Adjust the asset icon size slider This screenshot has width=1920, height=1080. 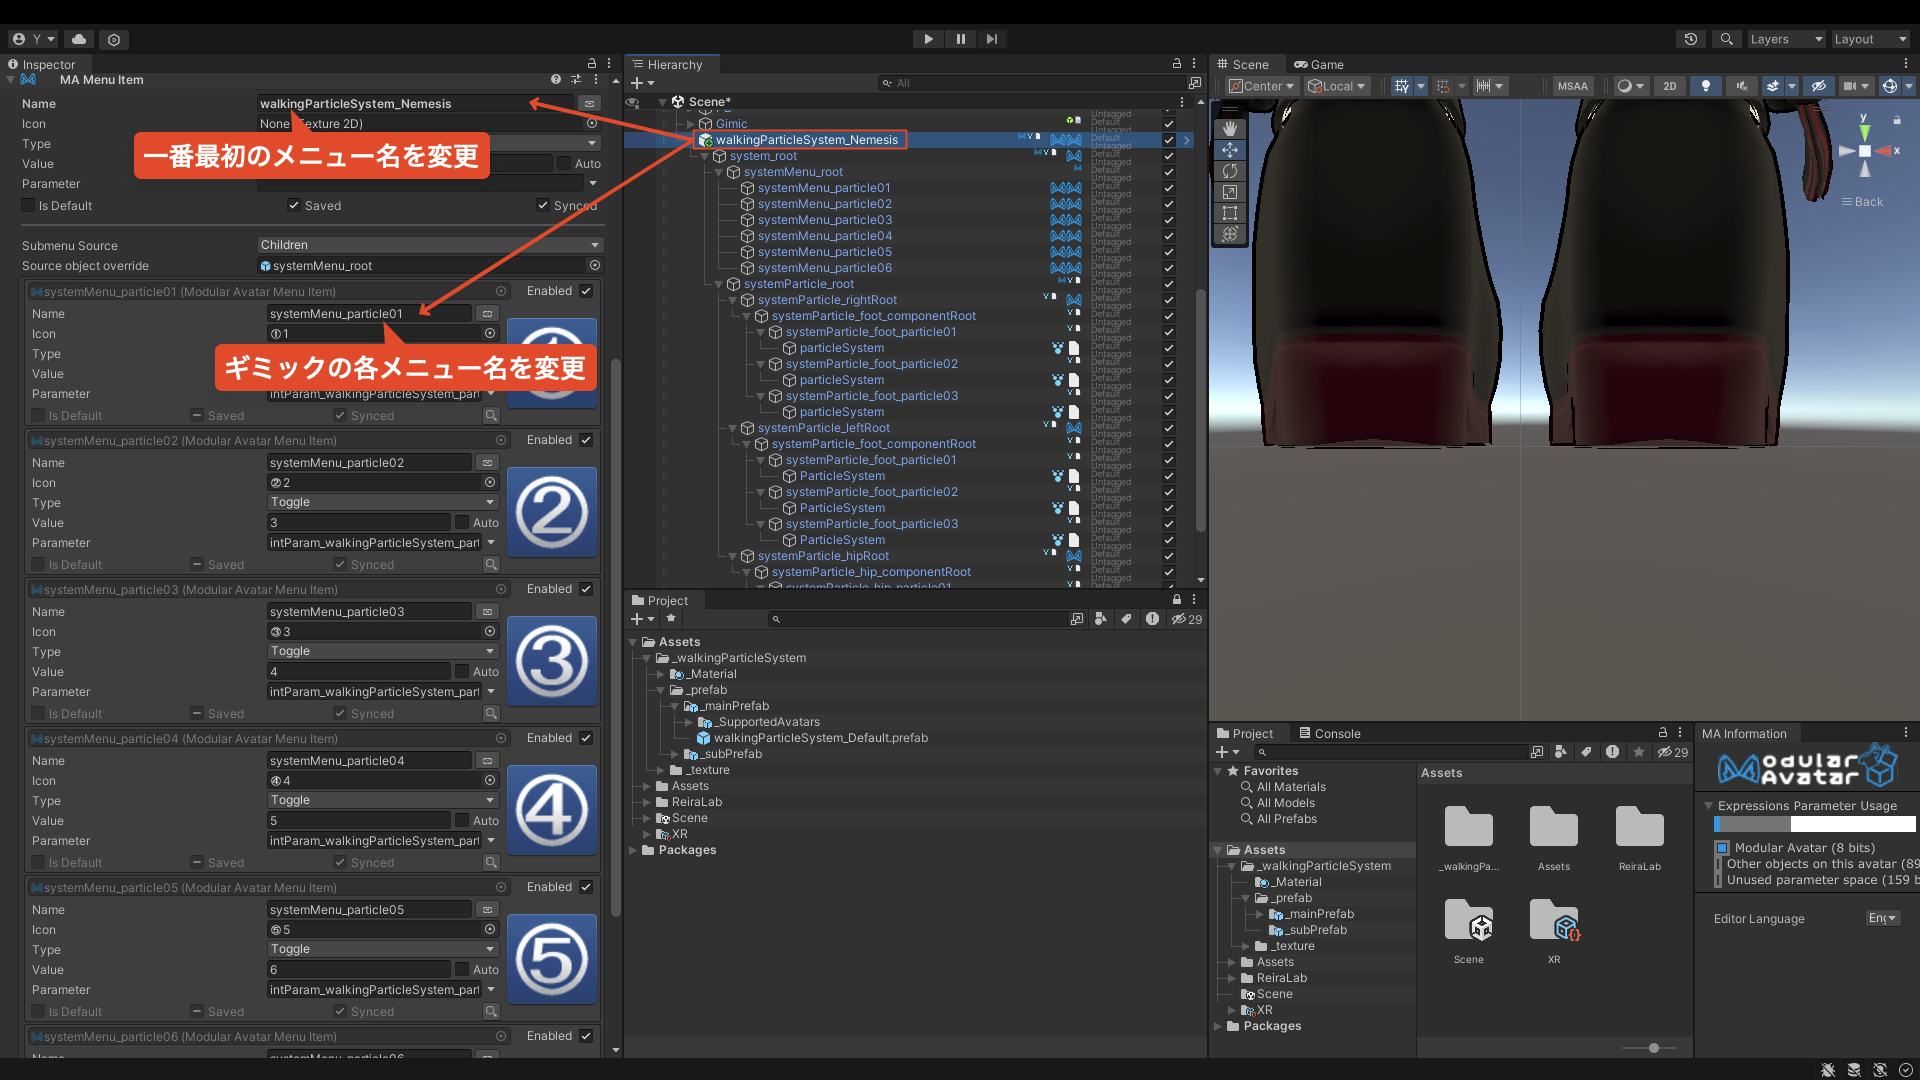coord(1654,1048)
